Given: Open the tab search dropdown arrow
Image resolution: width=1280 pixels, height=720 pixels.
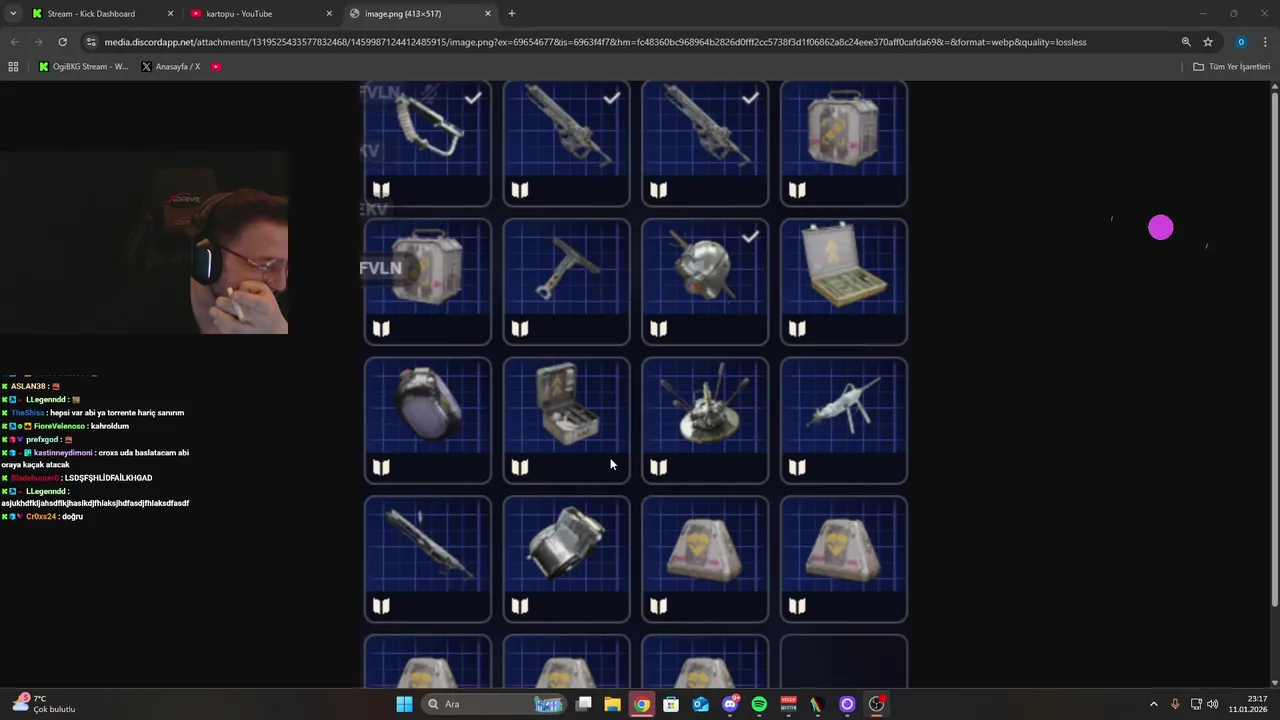Looking at the screenshot, I should click(x=13, y=14).
